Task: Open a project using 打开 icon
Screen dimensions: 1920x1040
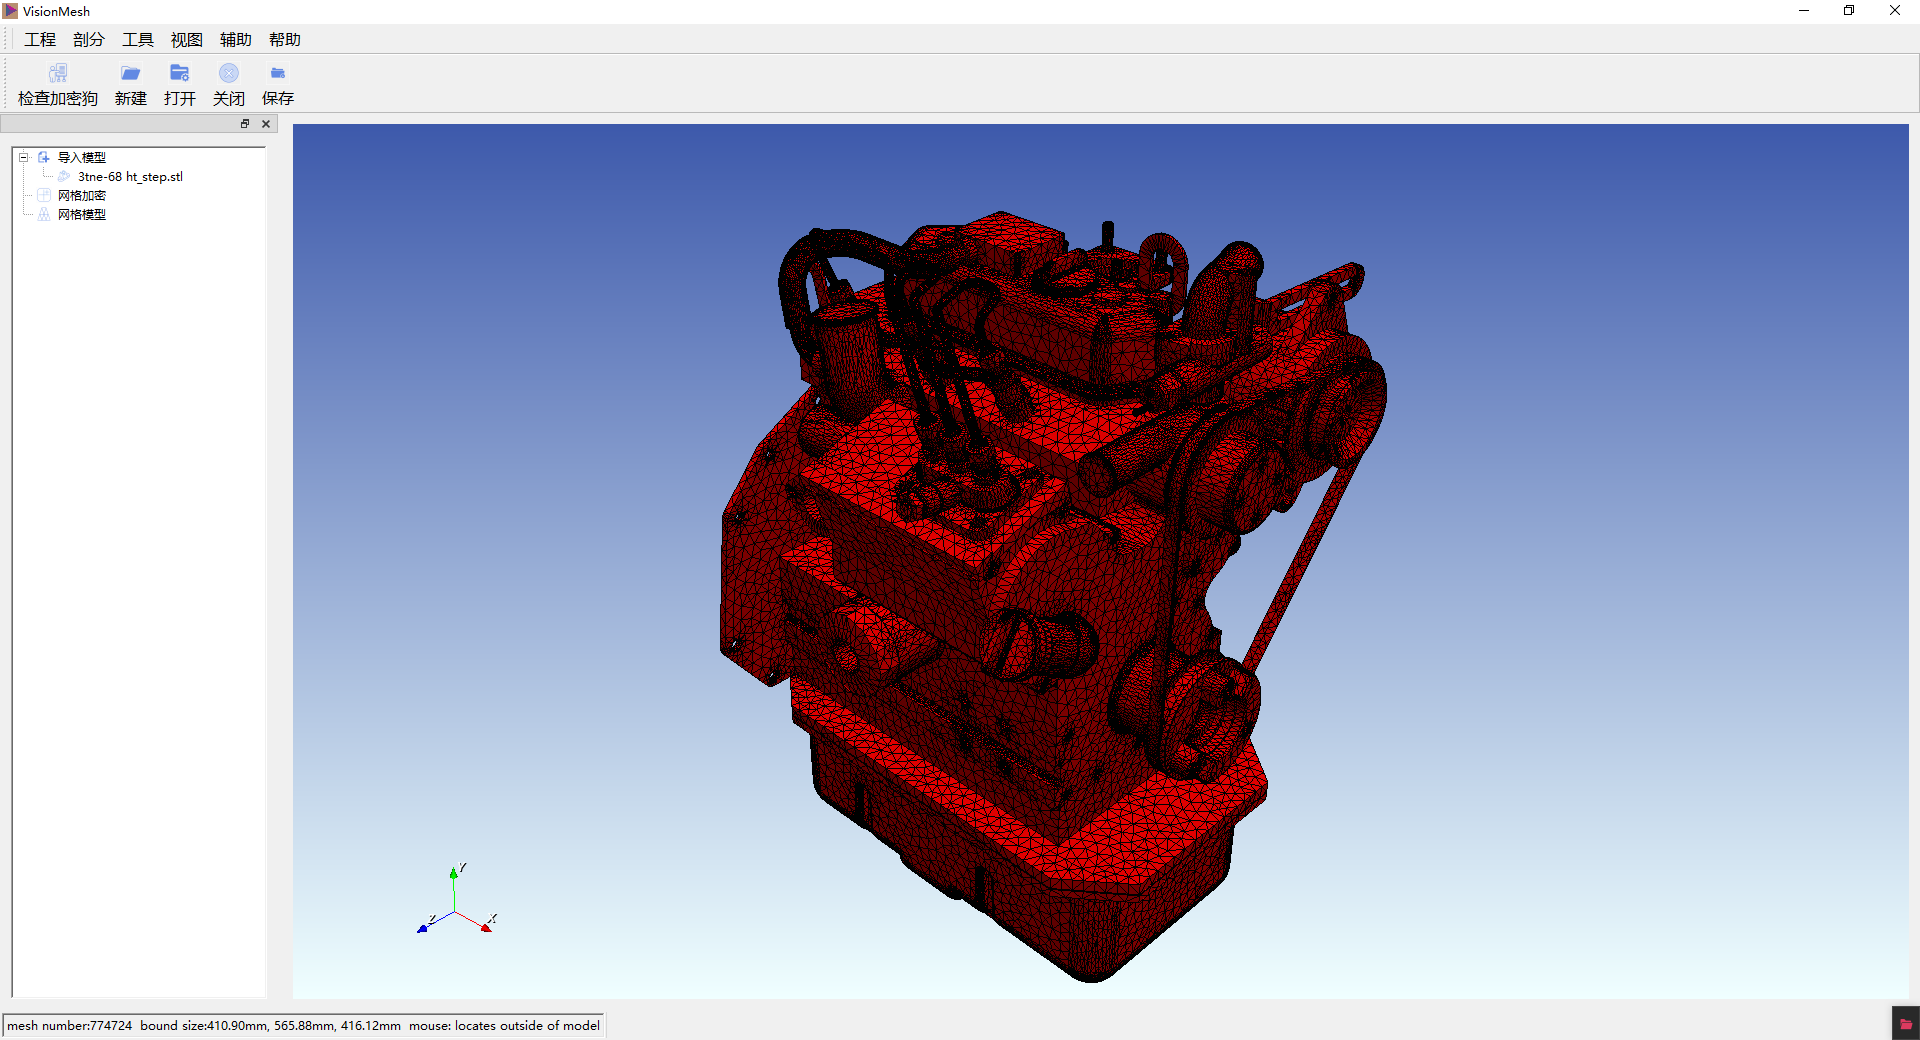Action: click(180, 74)
